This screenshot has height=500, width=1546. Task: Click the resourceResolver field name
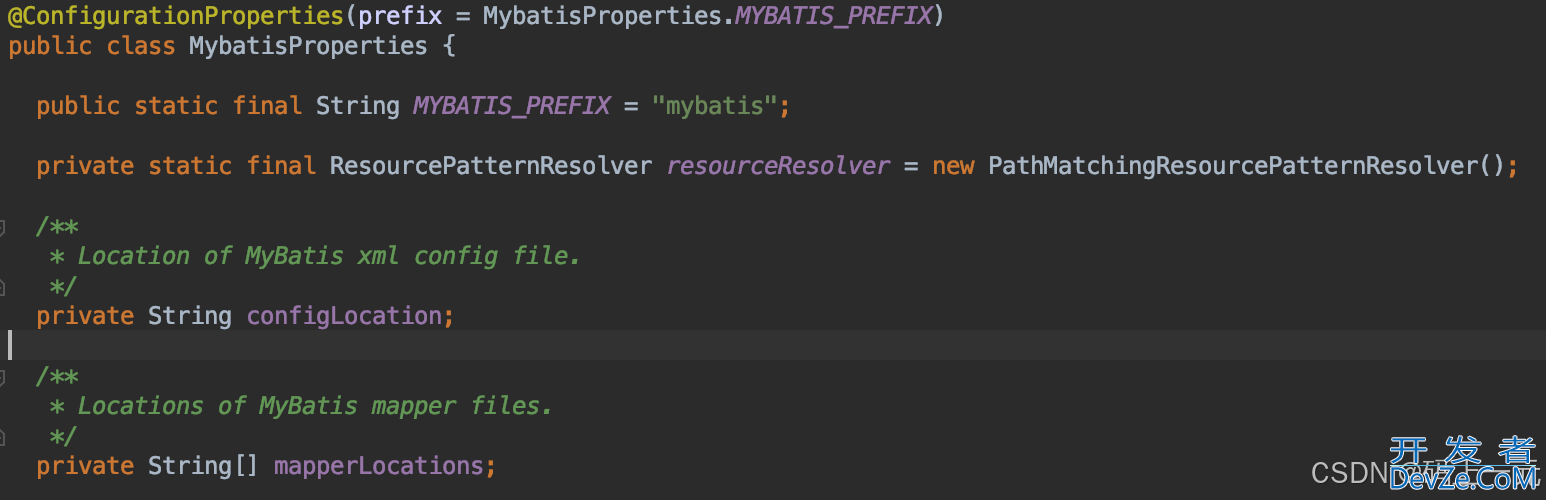(778, 166)
